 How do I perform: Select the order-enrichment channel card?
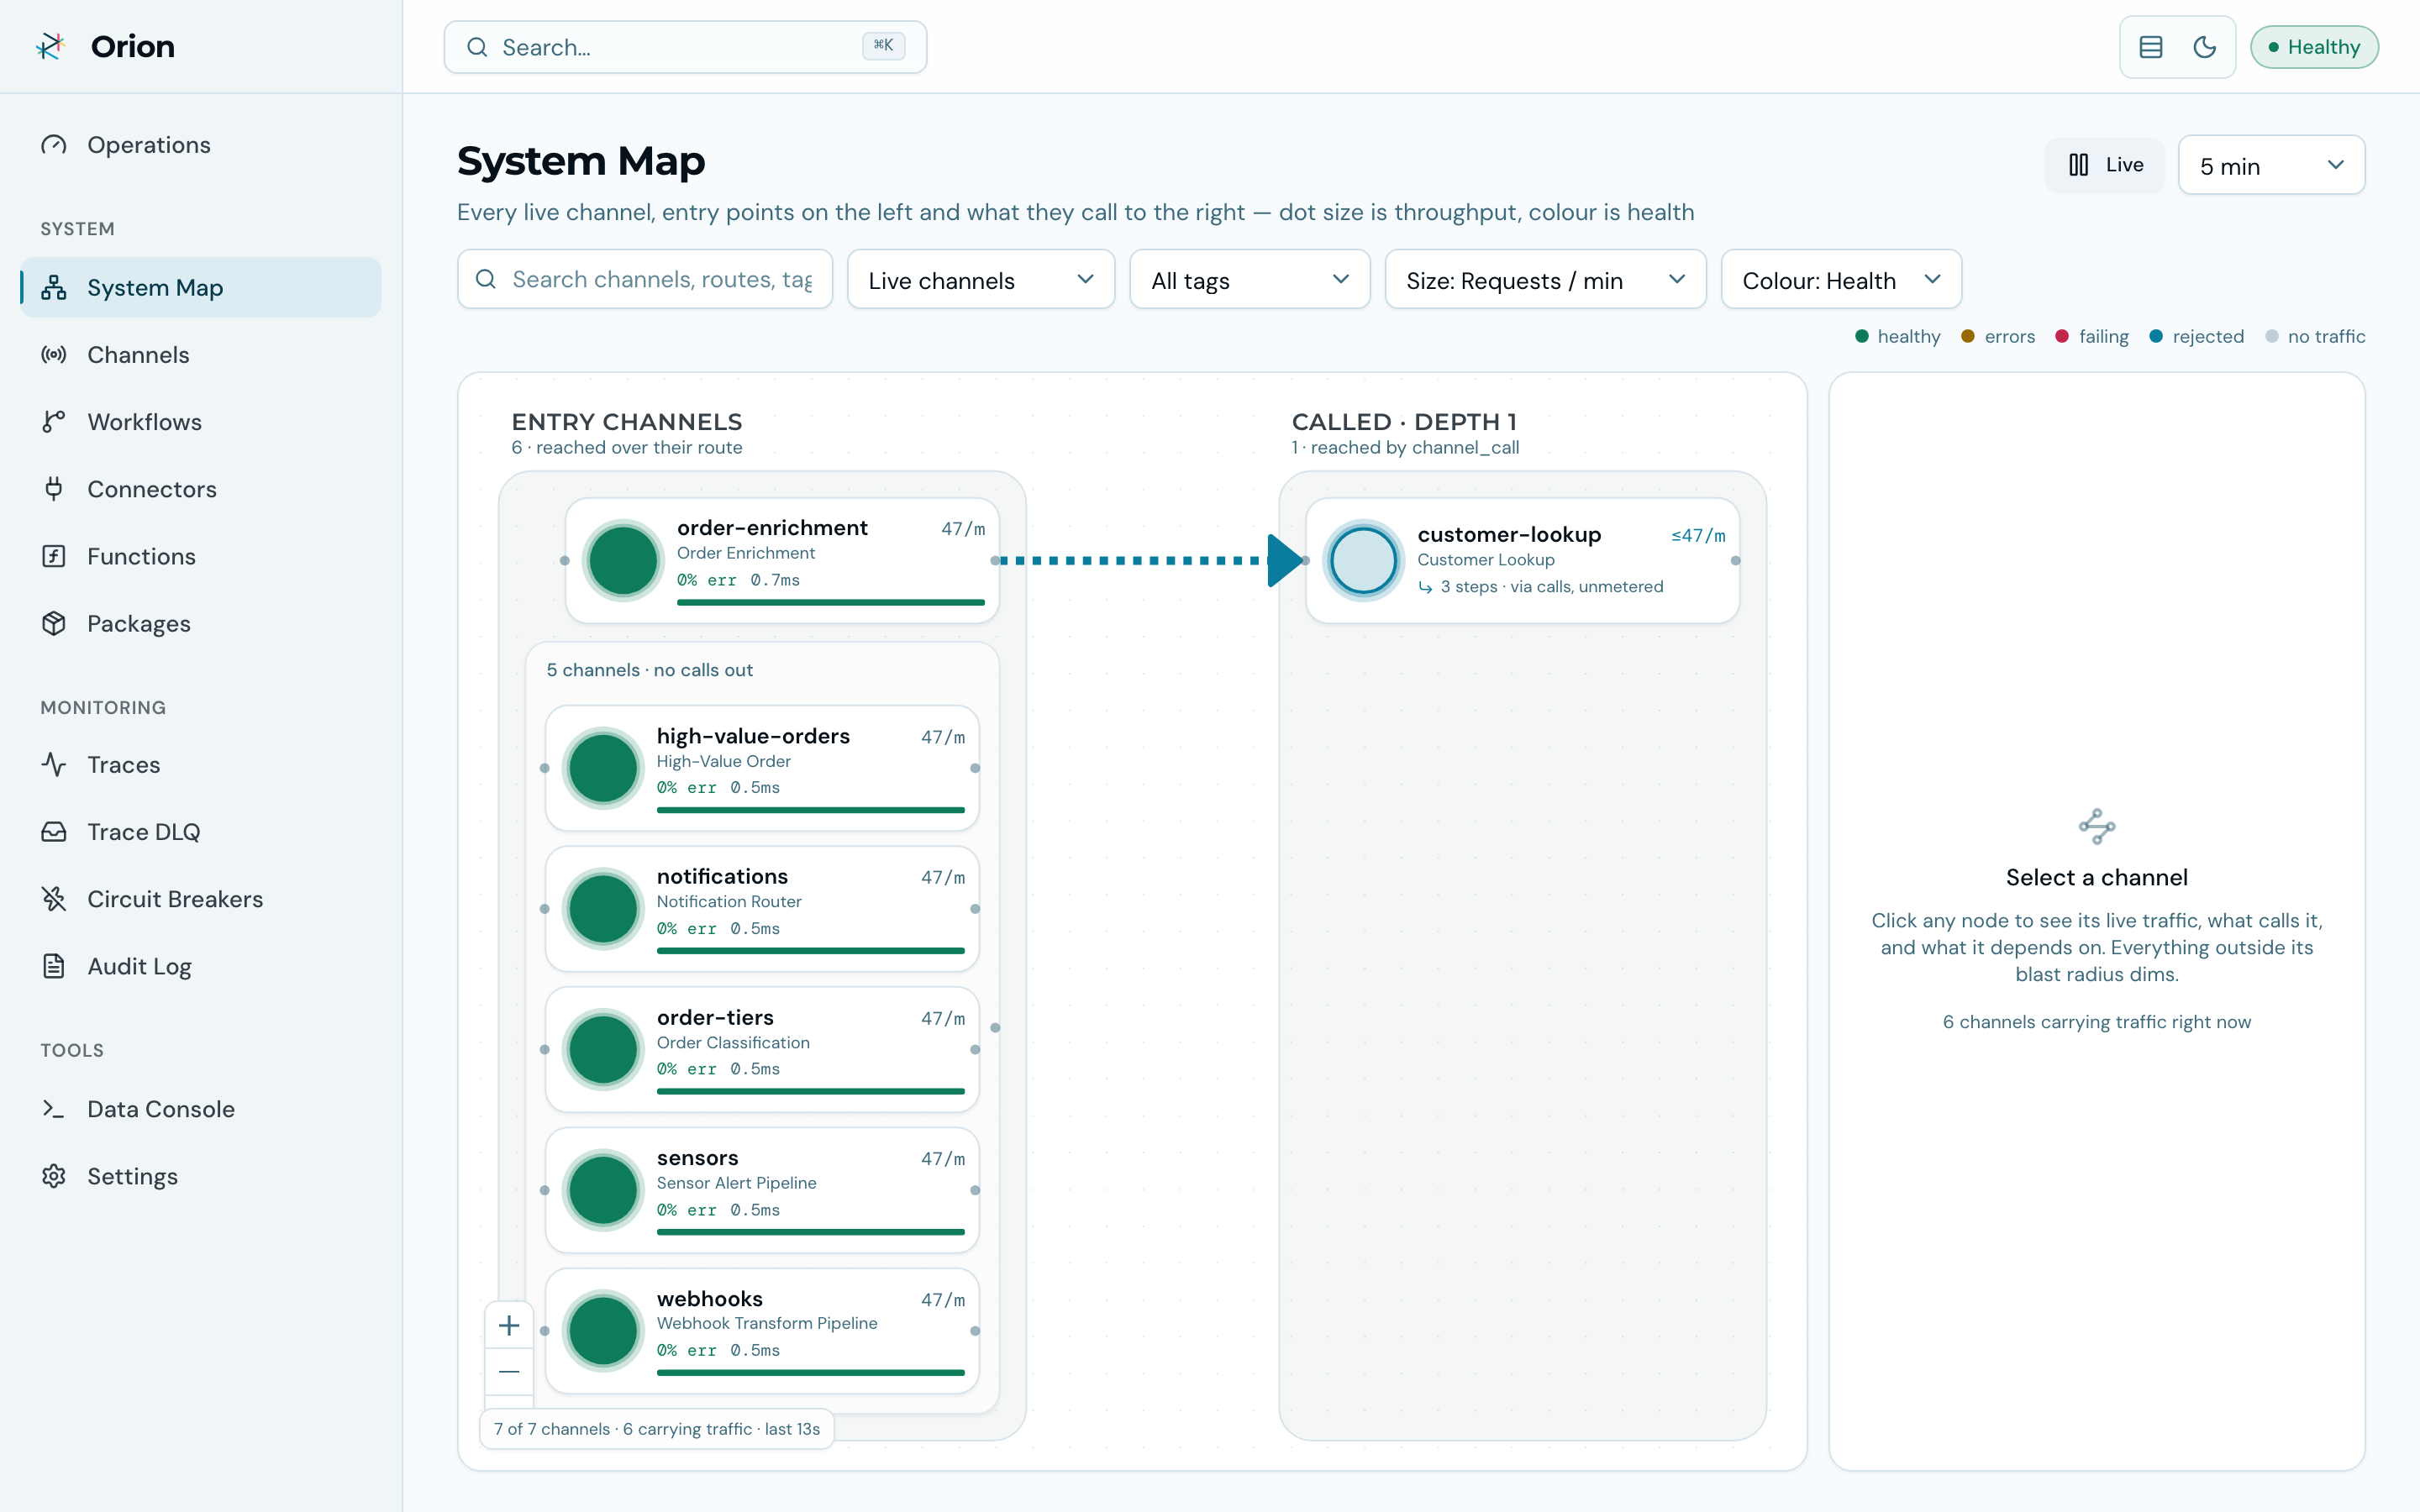pyautogui.click(x=782, y=561)
